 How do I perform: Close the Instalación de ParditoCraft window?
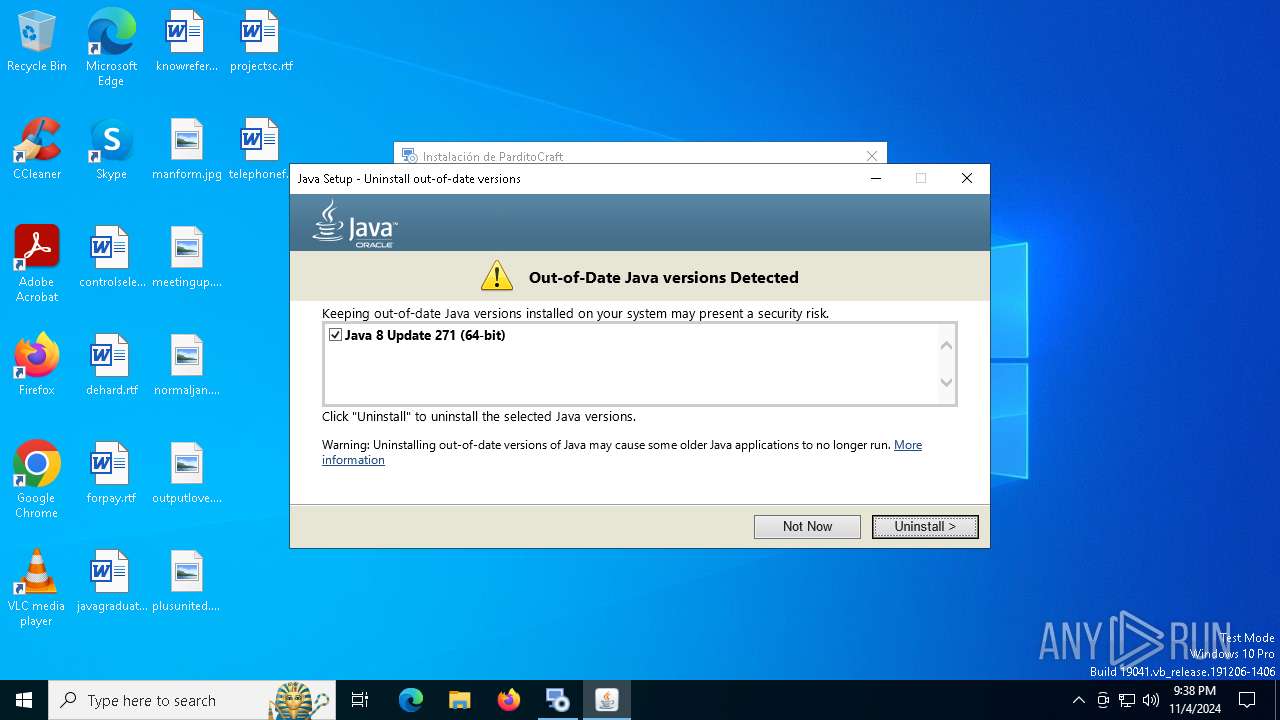(x=872, y=156)
